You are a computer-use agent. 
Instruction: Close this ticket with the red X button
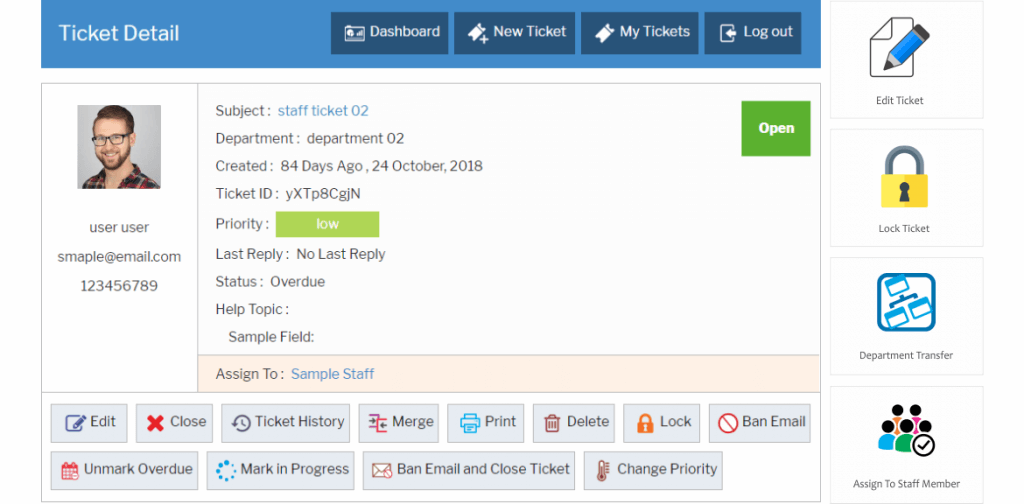point(174,423)
